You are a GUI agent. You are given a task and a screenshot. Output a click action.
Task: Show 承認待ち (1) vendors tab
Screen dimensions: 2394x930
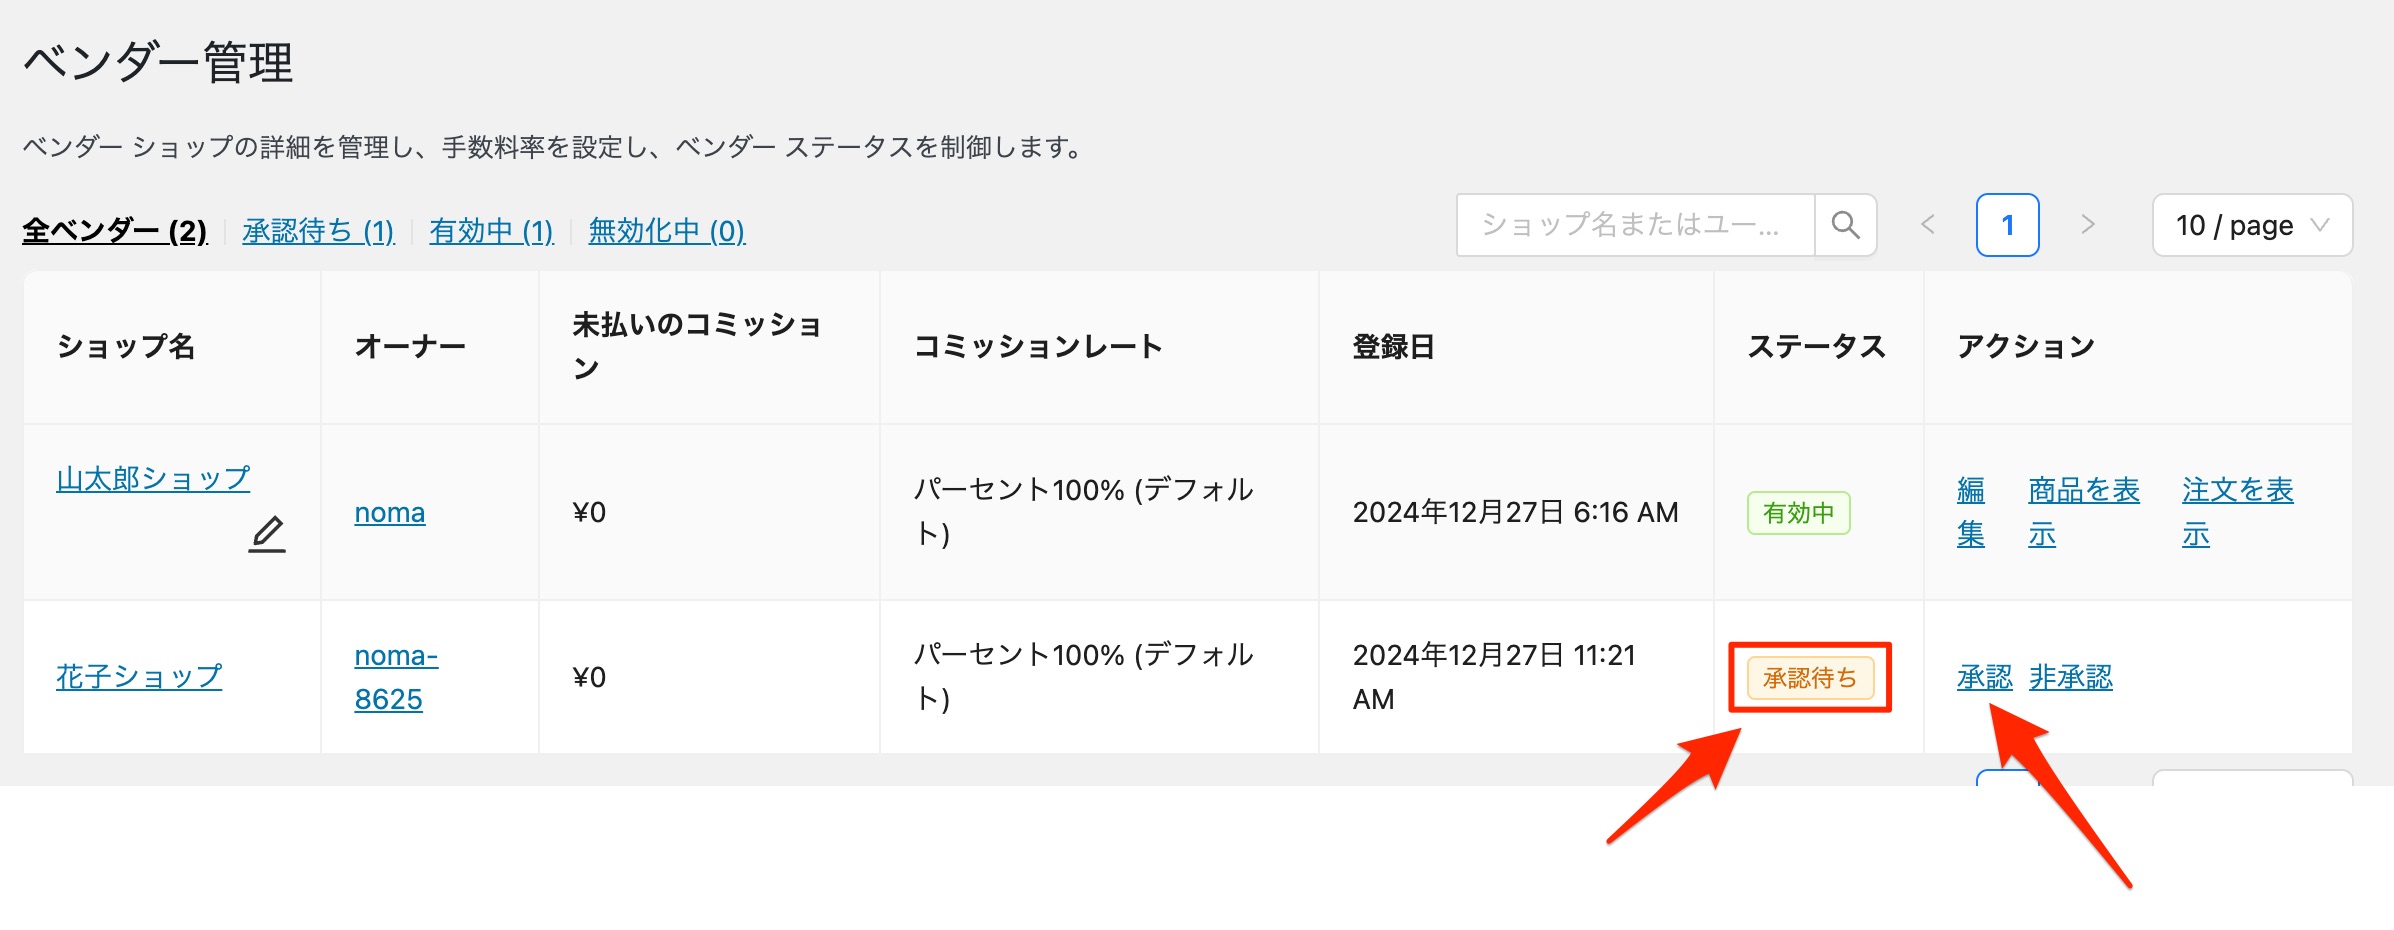pyautogui.click(x=318, y=231)
